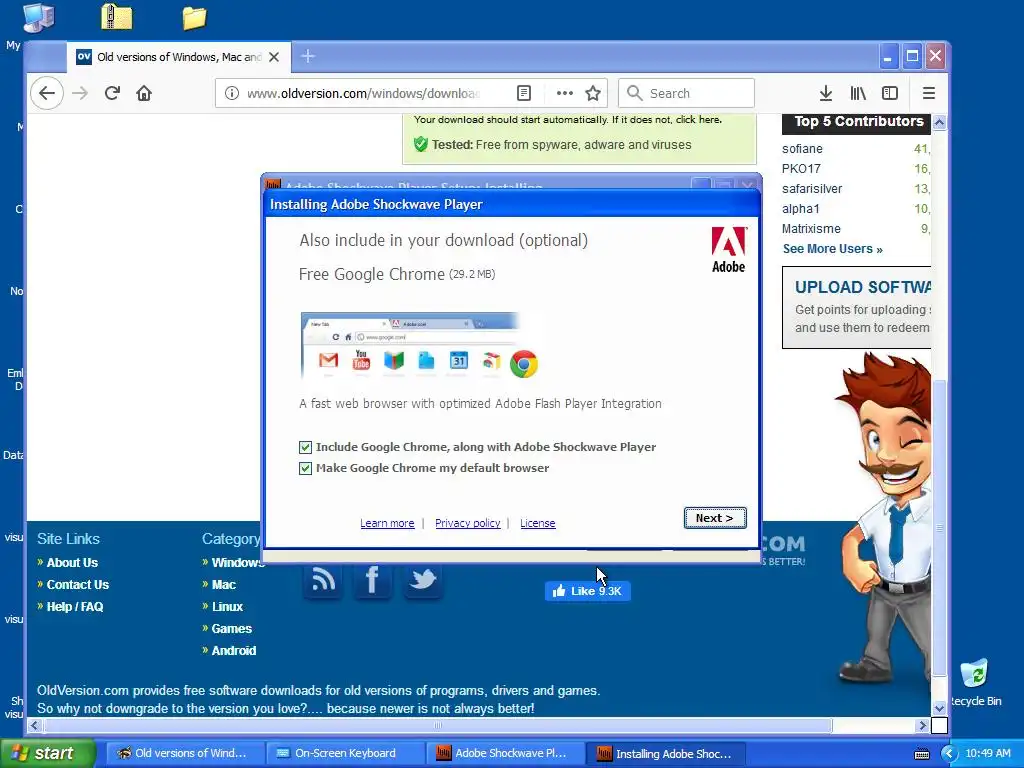Toggle reader view icon in address bar
This screenshot has width=1024, height=768.
click(x=524, y=93)
